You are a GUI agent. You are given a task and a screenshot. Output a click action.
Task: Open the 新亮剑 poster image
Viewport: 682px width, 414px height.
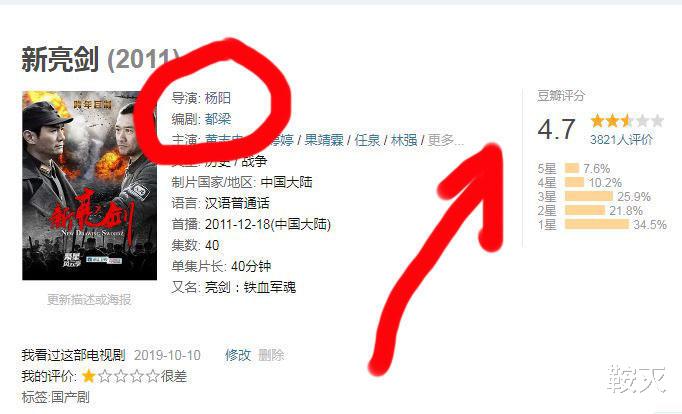[x=90, y=185]
